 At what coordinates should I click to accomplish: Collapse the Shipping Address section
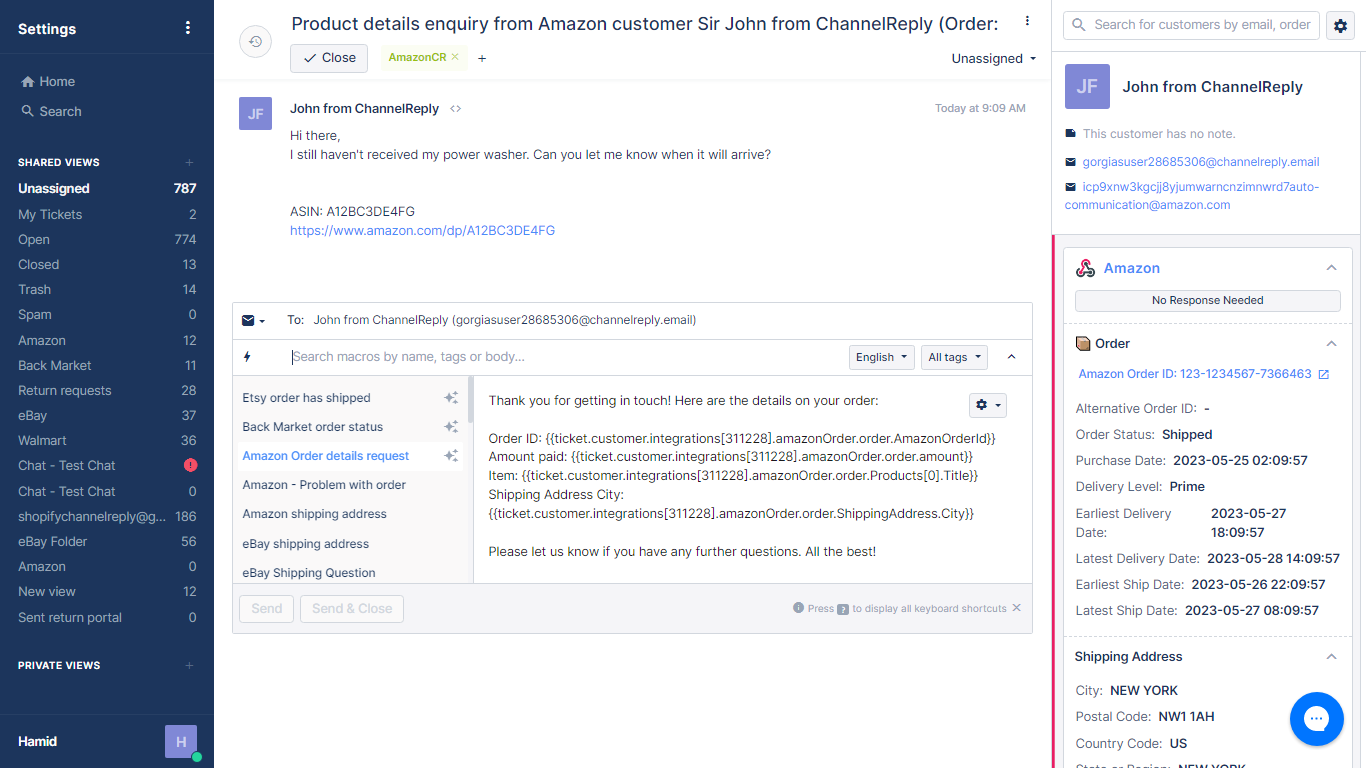pyautogui.click(x=1331, y=657)
